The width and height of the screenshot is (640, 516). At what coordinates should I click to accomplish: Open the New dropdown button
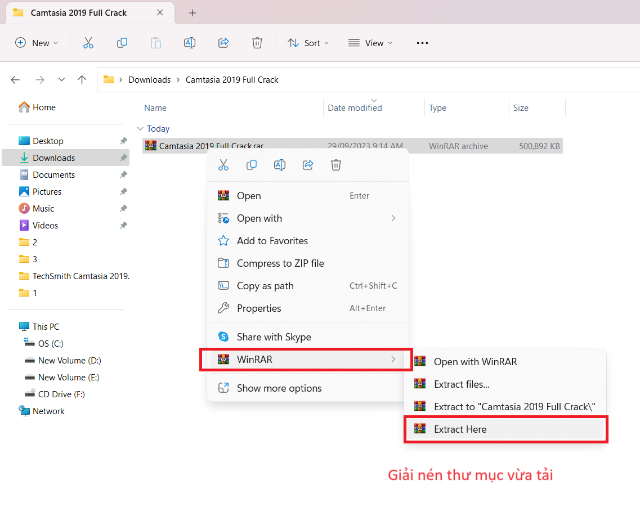pyautogui.click(x=37, y=43)
